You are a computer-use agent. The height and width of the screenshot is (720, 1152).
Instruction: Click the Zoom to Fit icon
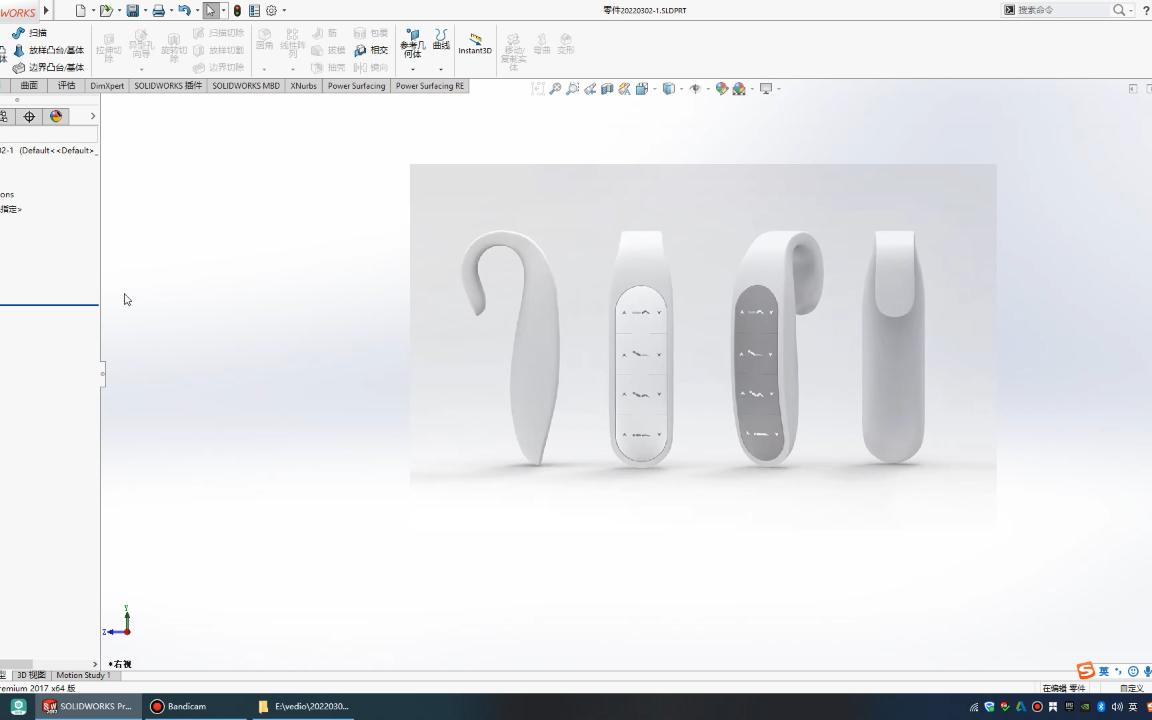coord(555,89)
